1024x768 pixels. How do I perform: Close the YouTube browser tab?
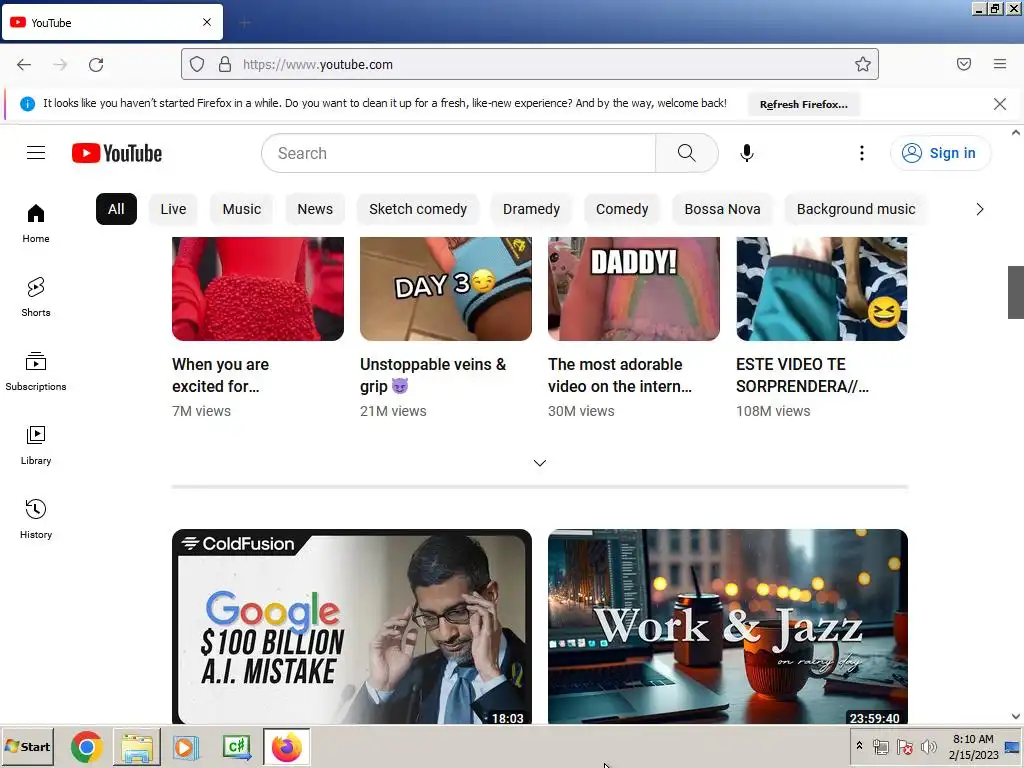tap(207, 22)
